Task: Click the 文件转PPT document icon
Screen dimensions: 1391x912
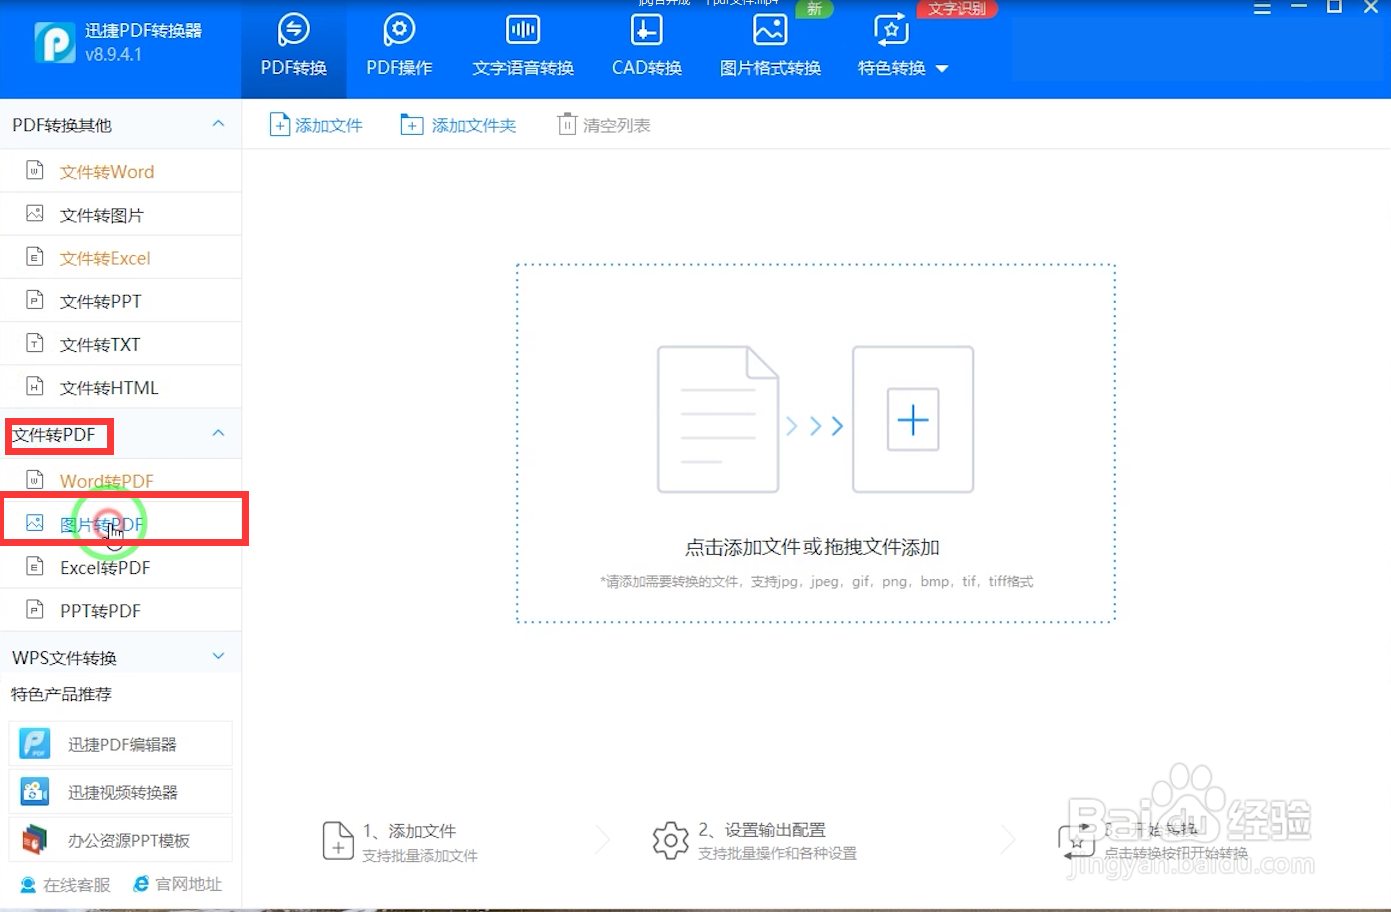Action: coord(35,300)
